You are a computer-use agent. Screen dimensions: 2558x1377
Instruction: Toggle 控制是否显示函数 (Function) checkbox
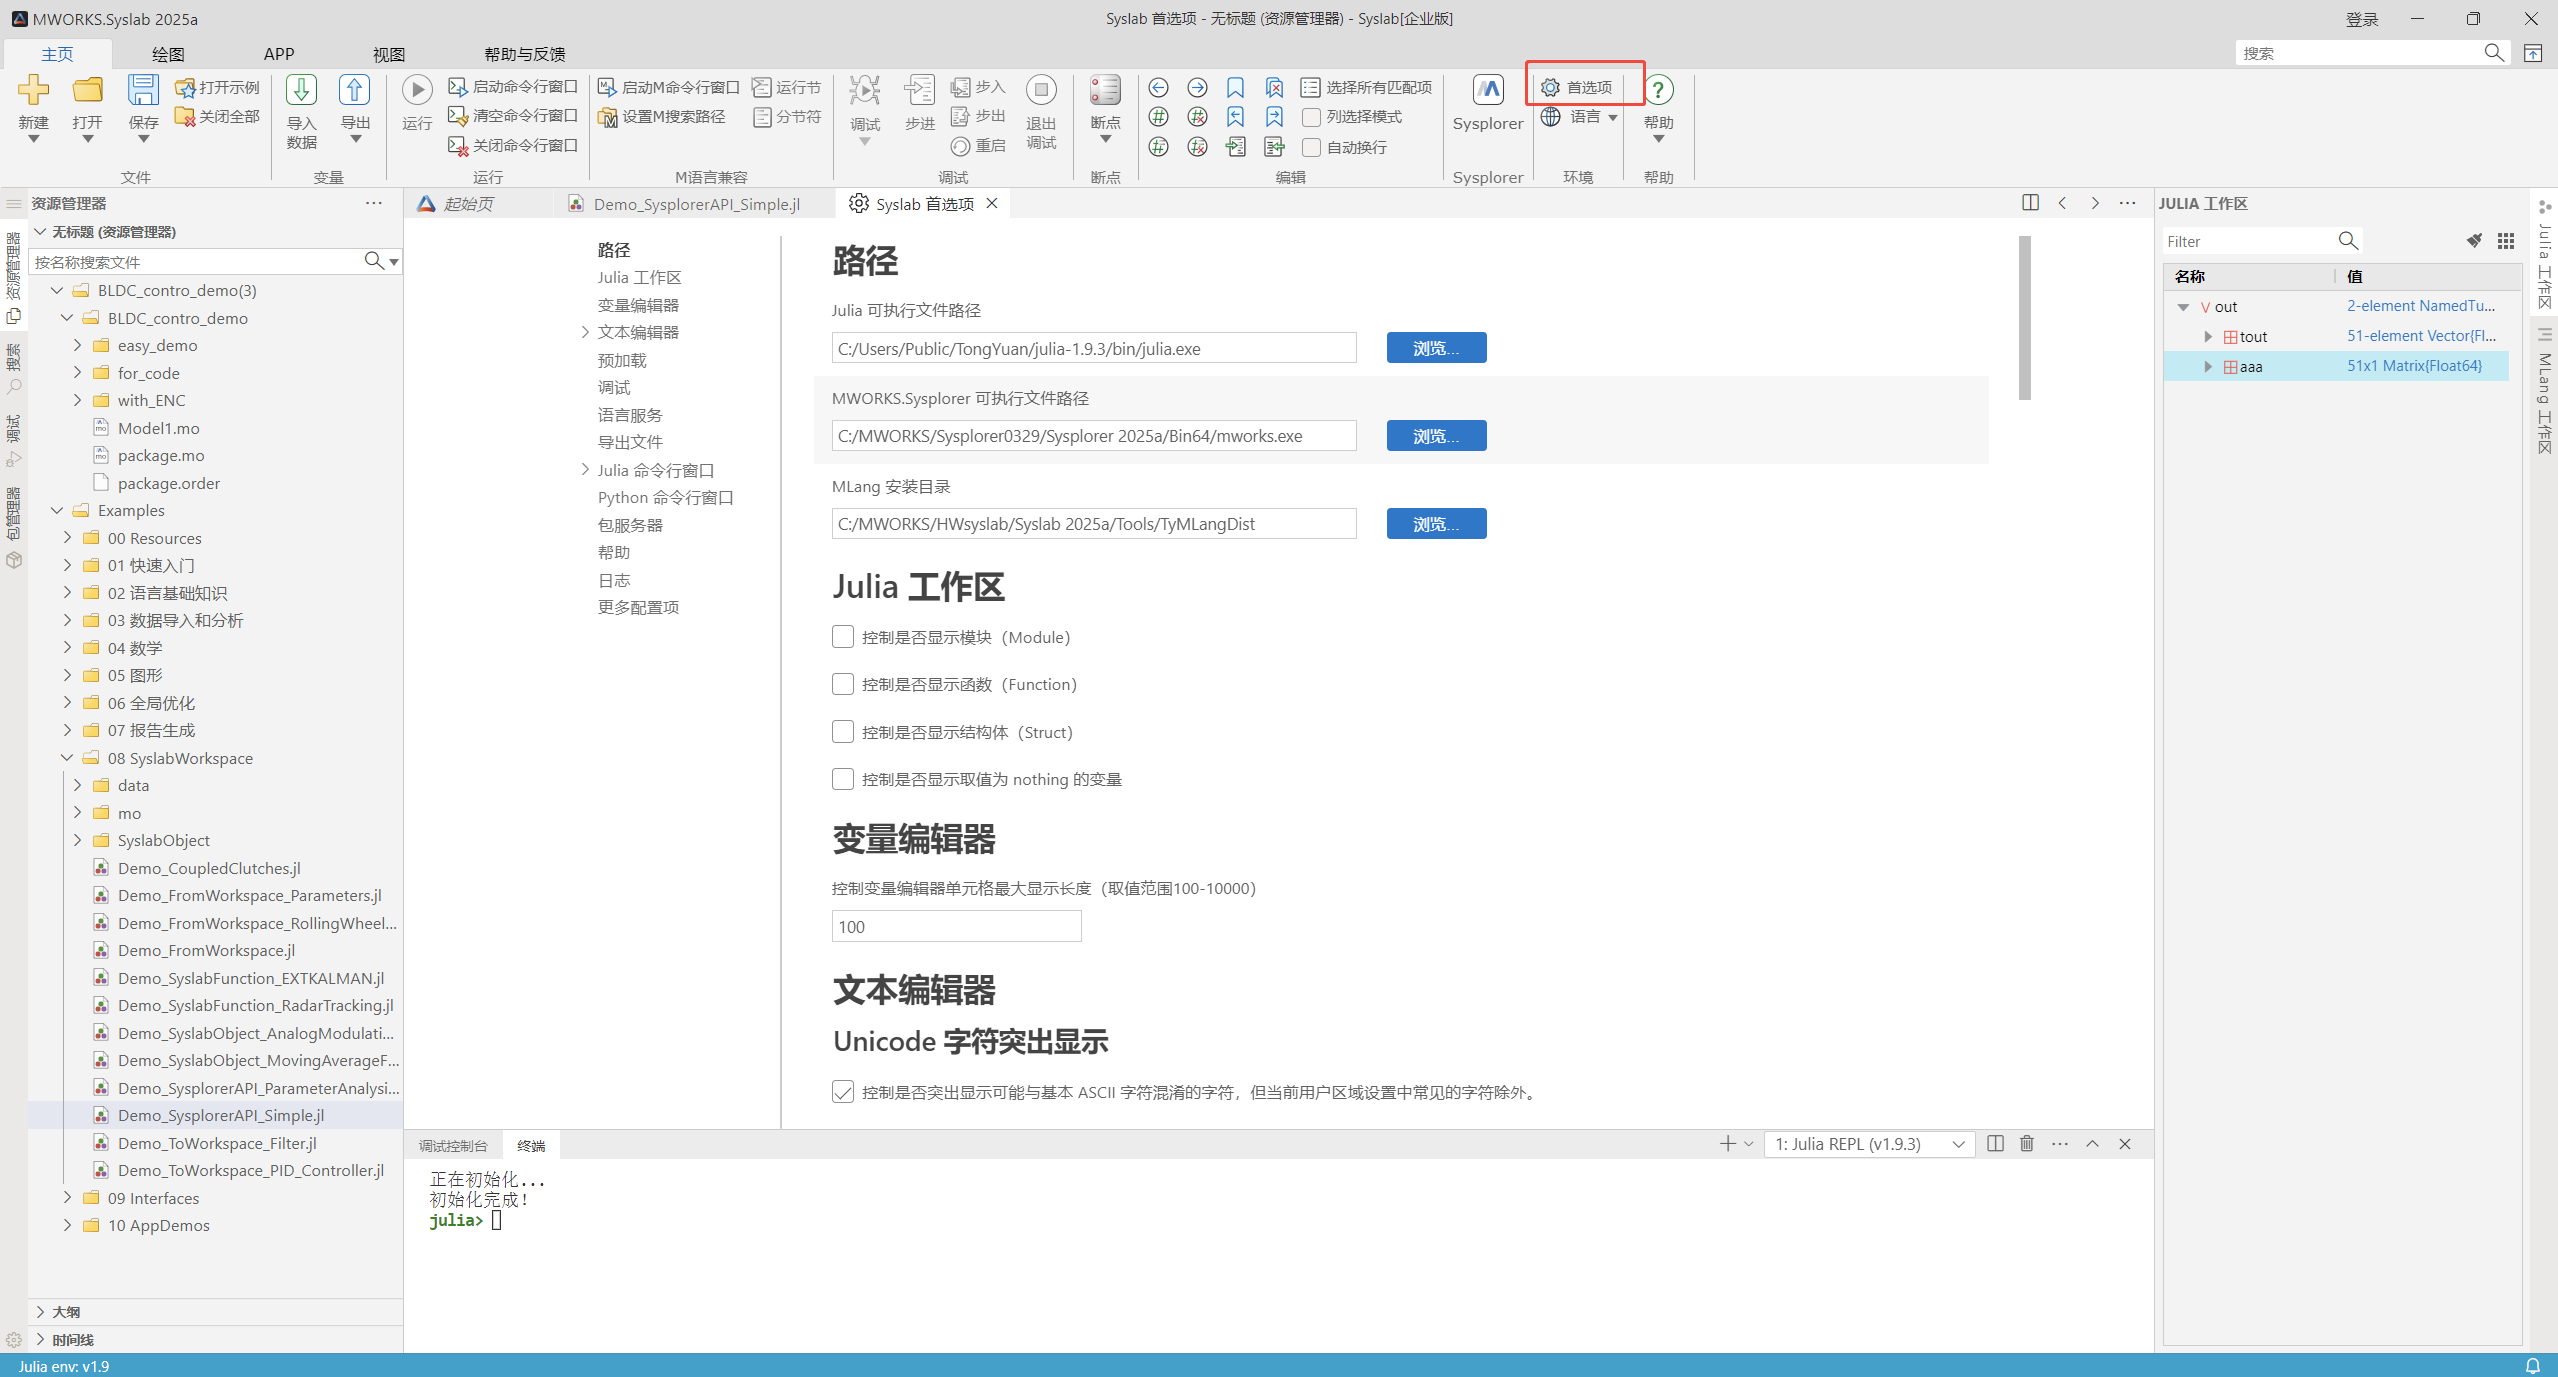click(843, 684)
